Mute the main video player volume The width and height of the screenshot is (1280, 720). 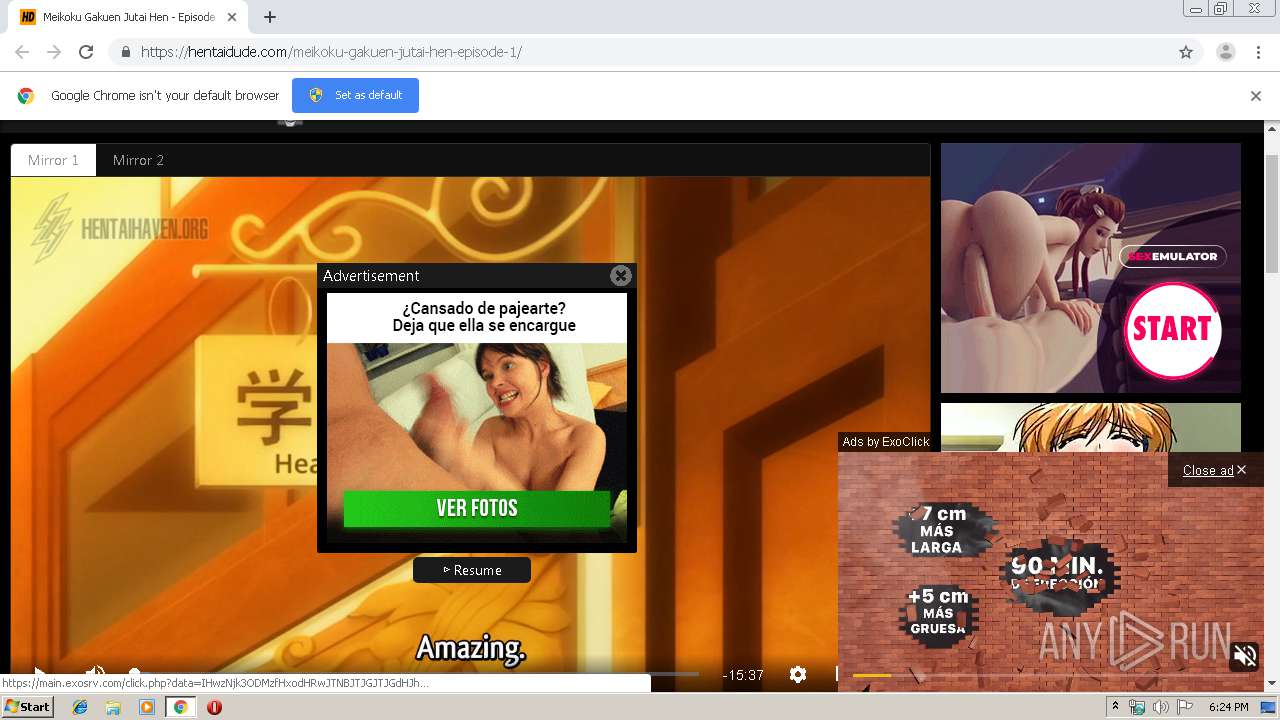[95, 673]
